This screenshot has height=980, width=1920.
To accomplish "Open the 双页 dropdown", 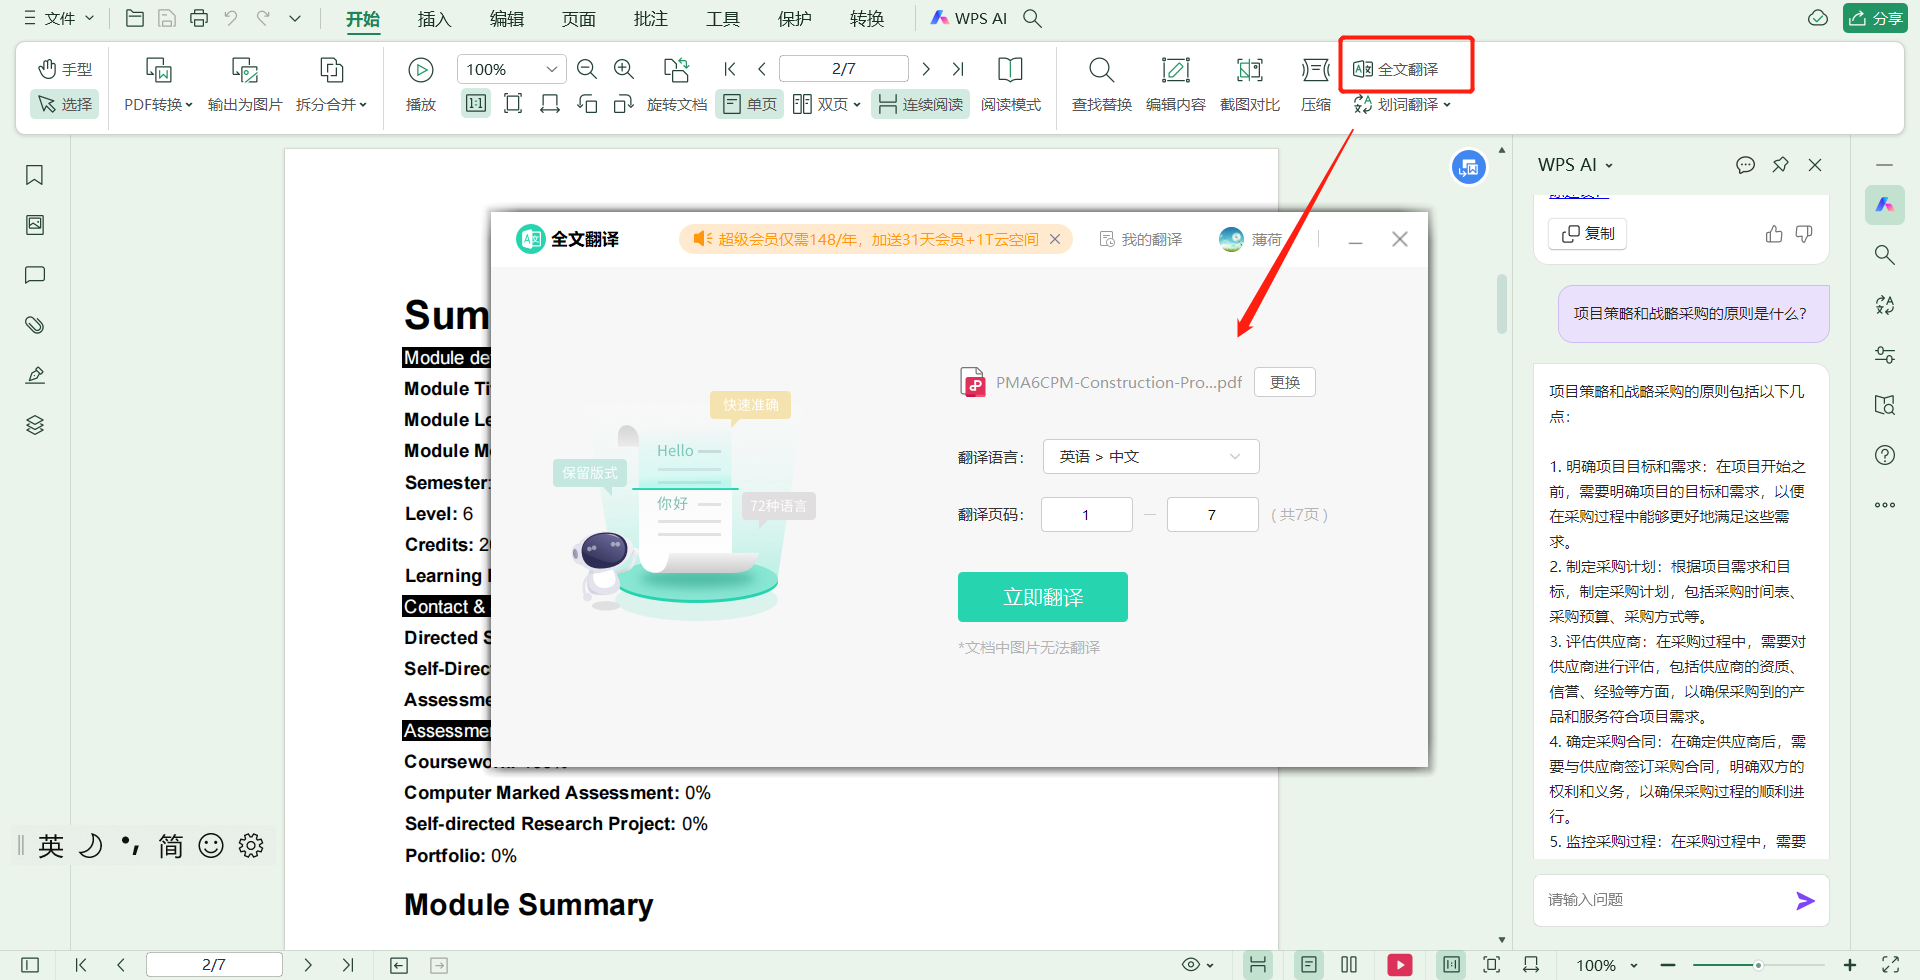I will click(827, 104).
